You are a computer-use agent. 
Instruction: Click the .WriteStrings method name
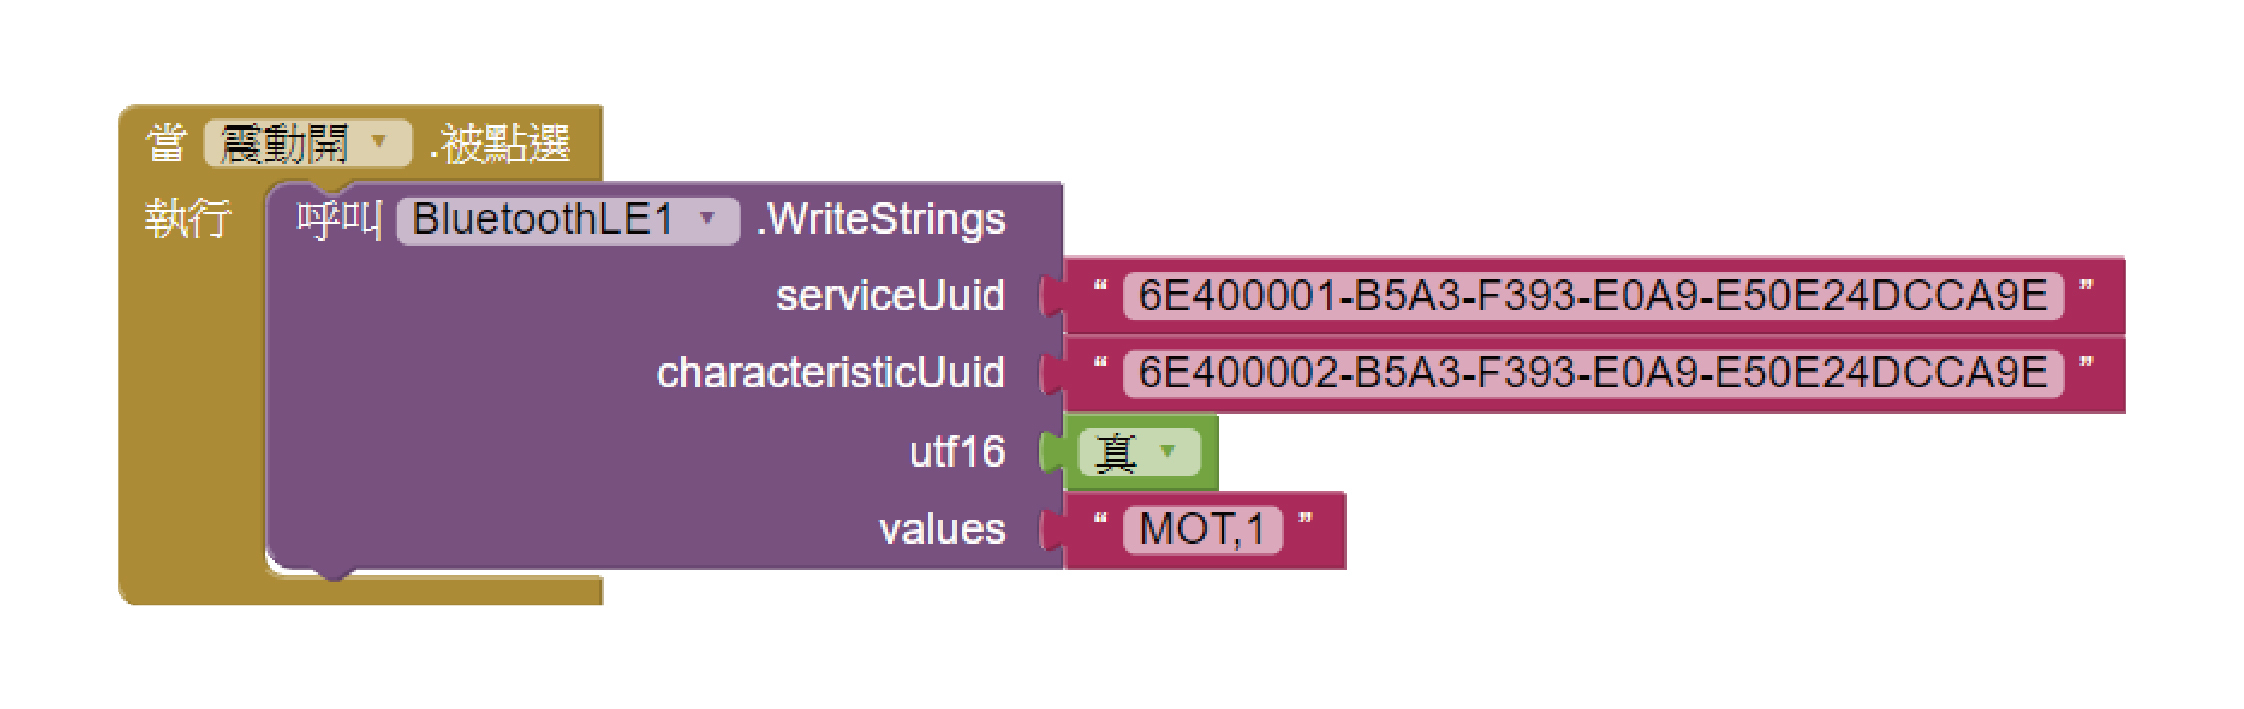click(882, 219)
